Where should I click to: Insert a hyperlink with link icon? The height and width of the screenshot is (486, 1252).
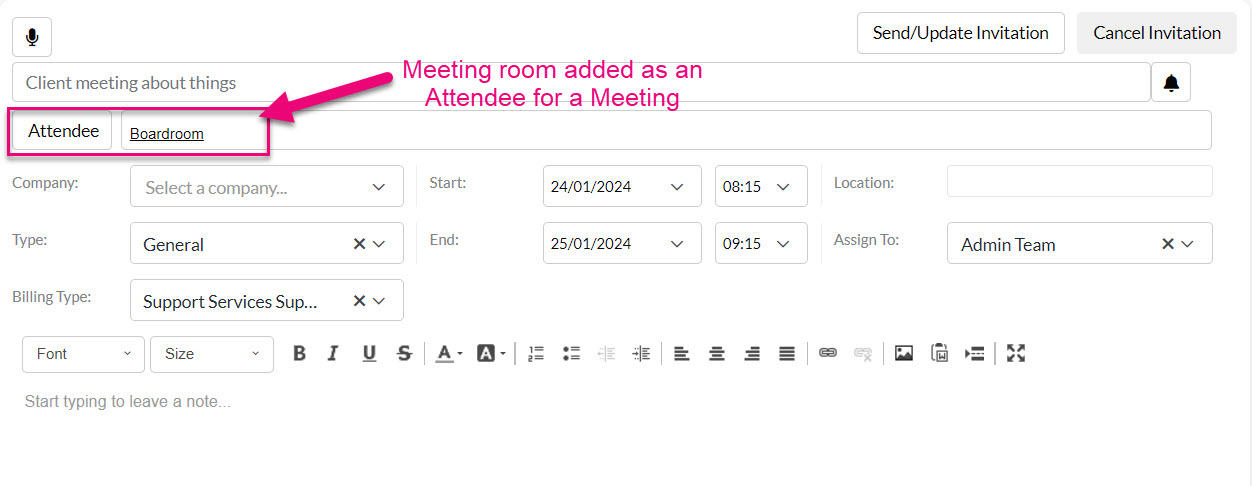pos(827,353)
